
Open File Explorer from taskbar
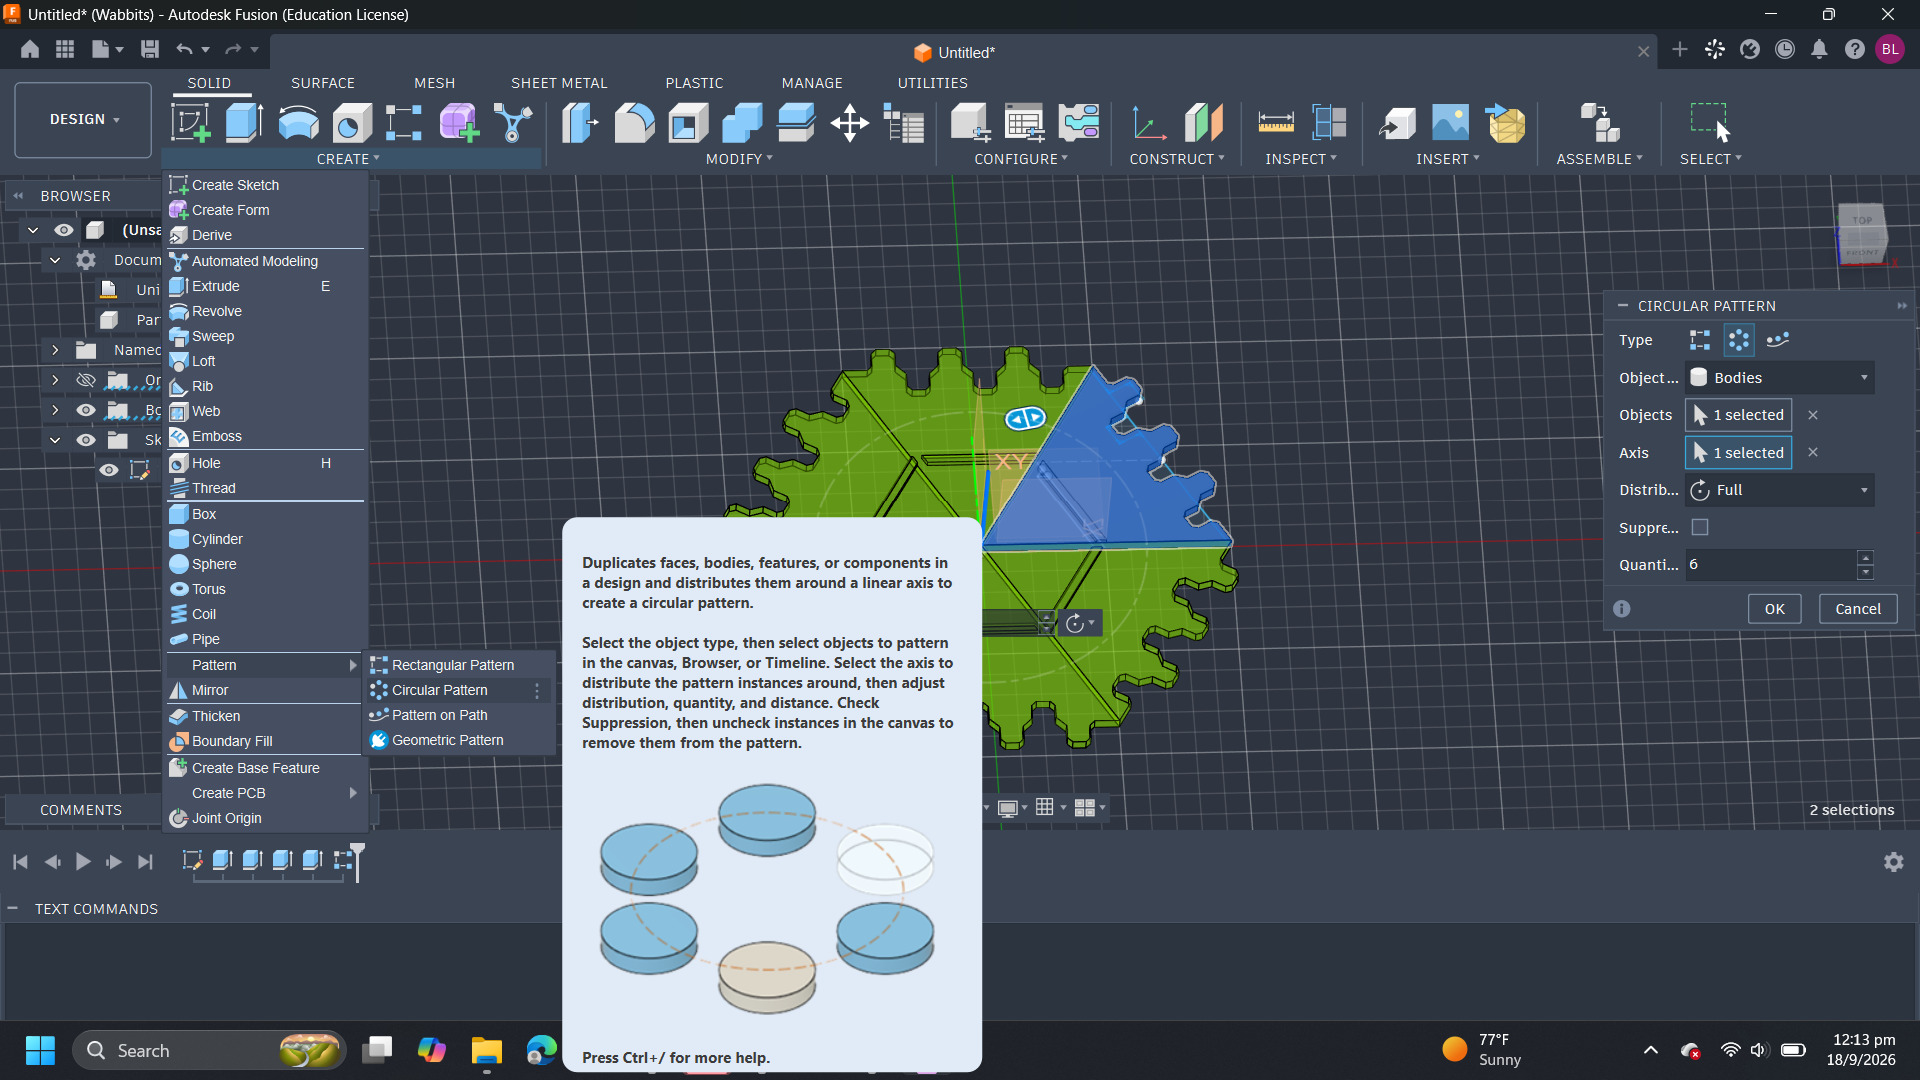click(x=487, y=1050)
